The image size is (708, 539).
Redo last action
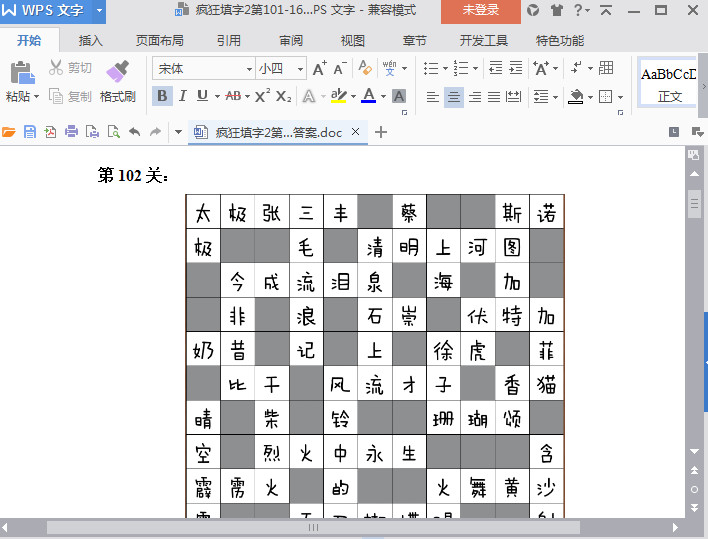155,132
